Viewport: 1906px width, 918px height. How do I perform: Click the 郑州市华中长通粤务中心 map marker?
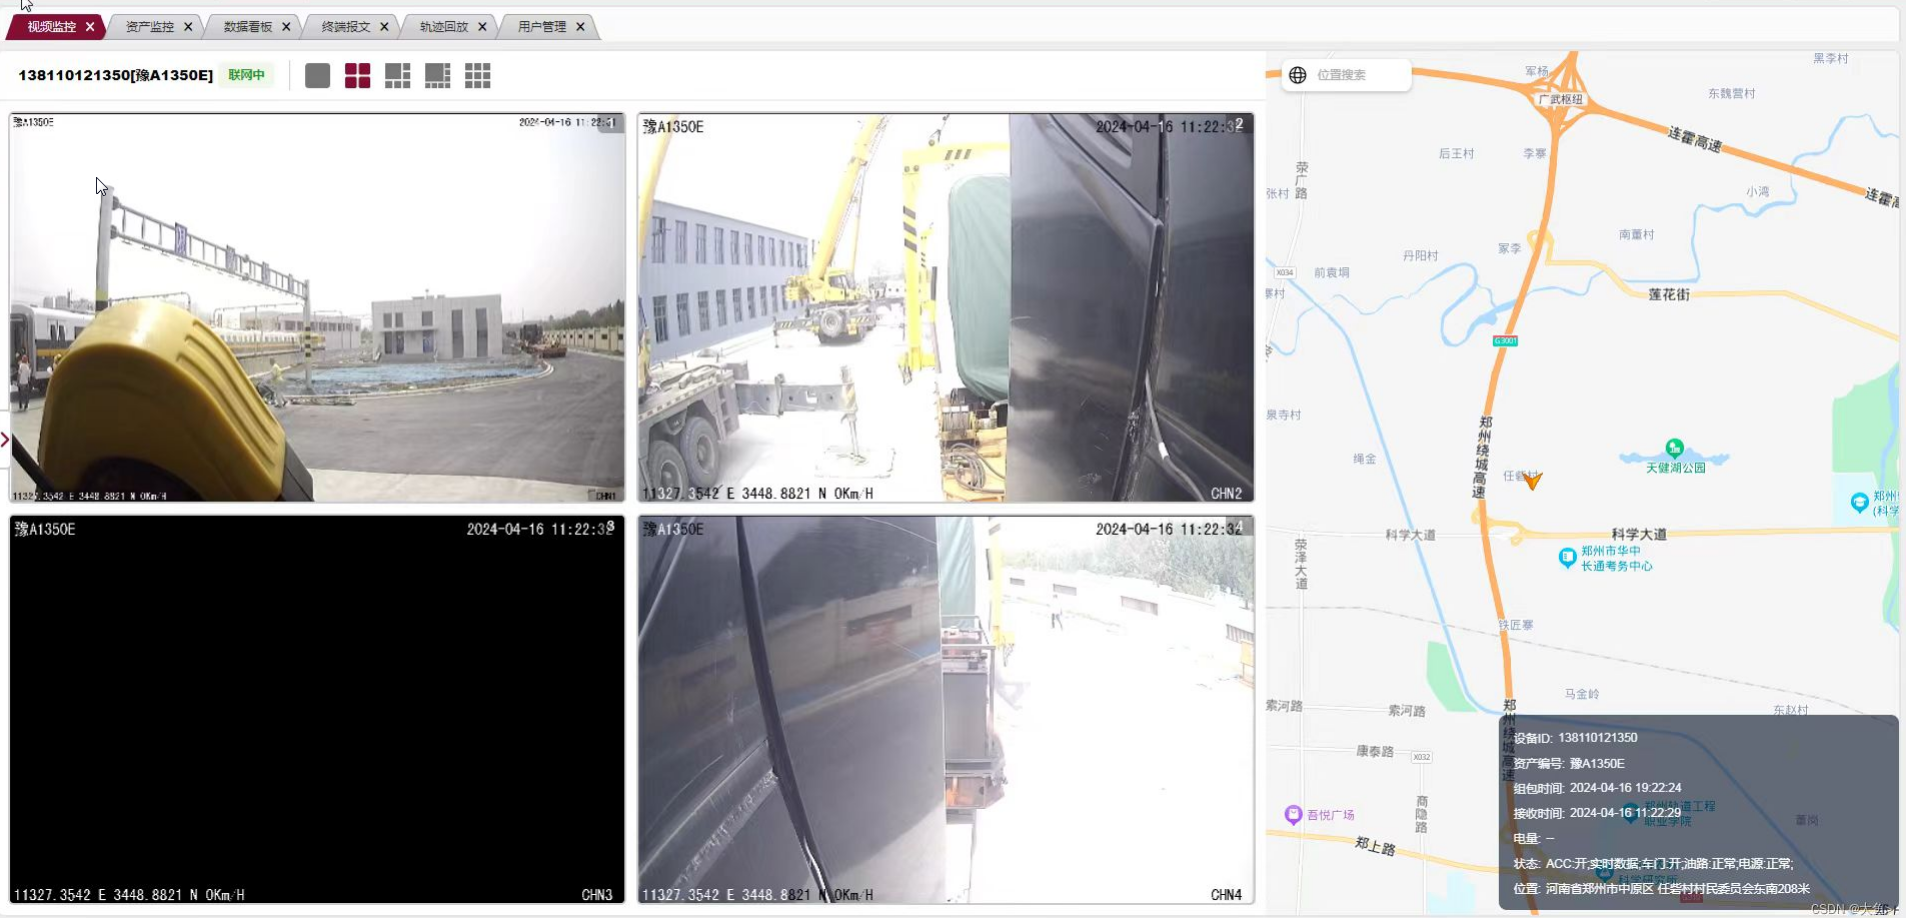(x=1567, y=557)
